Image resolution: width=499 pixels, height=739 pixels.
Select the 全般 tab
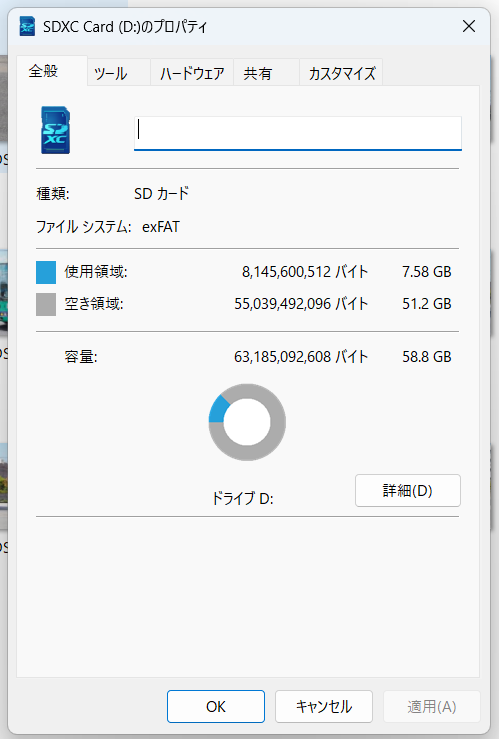click(43, 71)
